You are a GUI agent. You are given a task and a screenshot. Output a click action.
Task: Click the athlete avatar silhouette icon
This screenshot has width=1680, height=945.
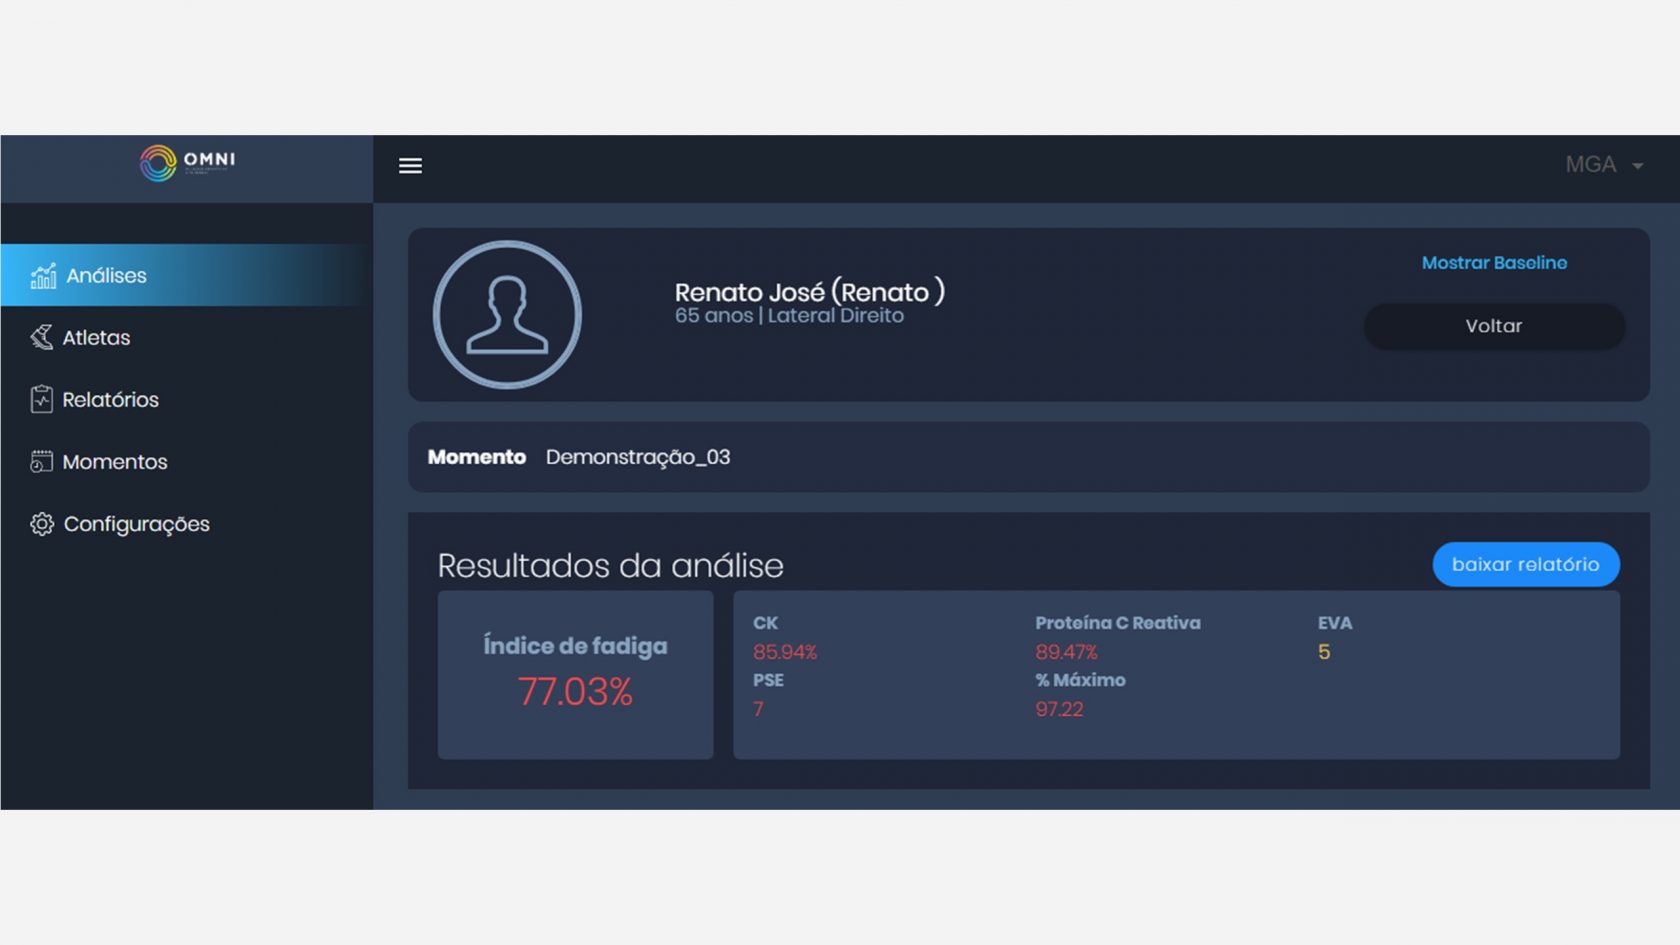point(507,314)
